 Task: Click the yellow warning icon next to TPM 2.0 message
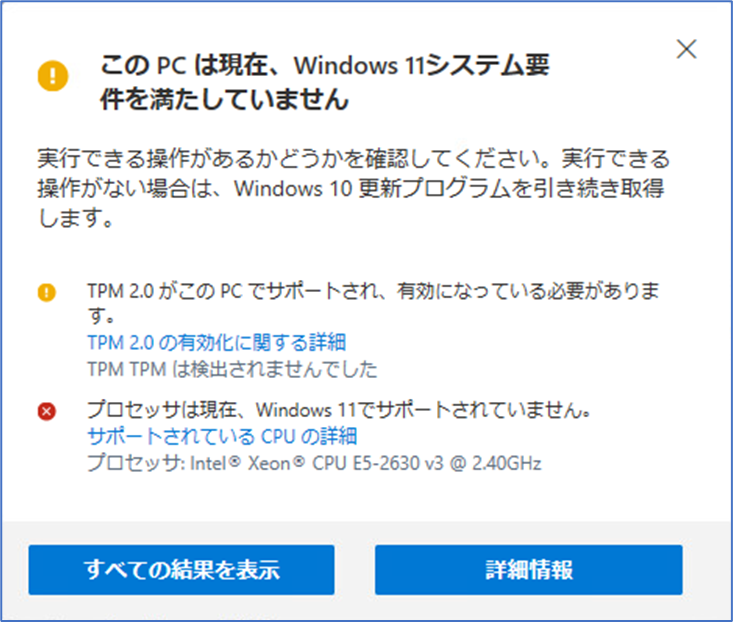click(46, 293)
